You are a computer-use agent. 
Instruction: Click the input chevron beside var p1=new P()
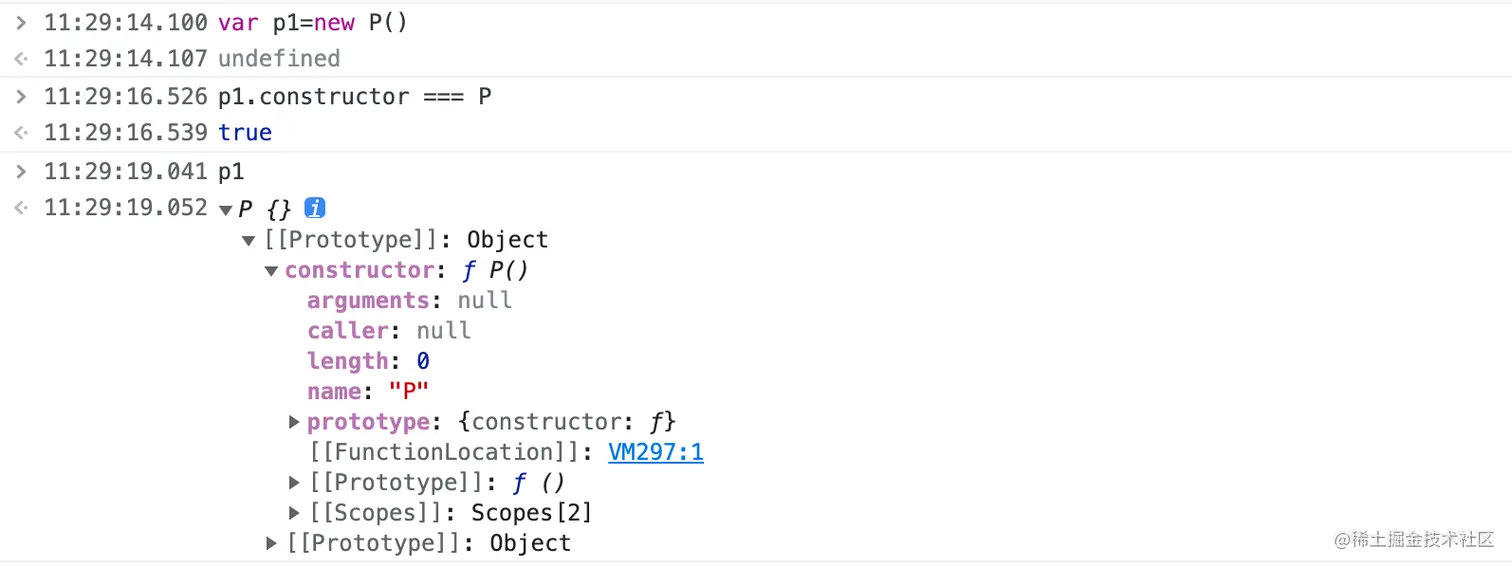(x=21, y=22)
